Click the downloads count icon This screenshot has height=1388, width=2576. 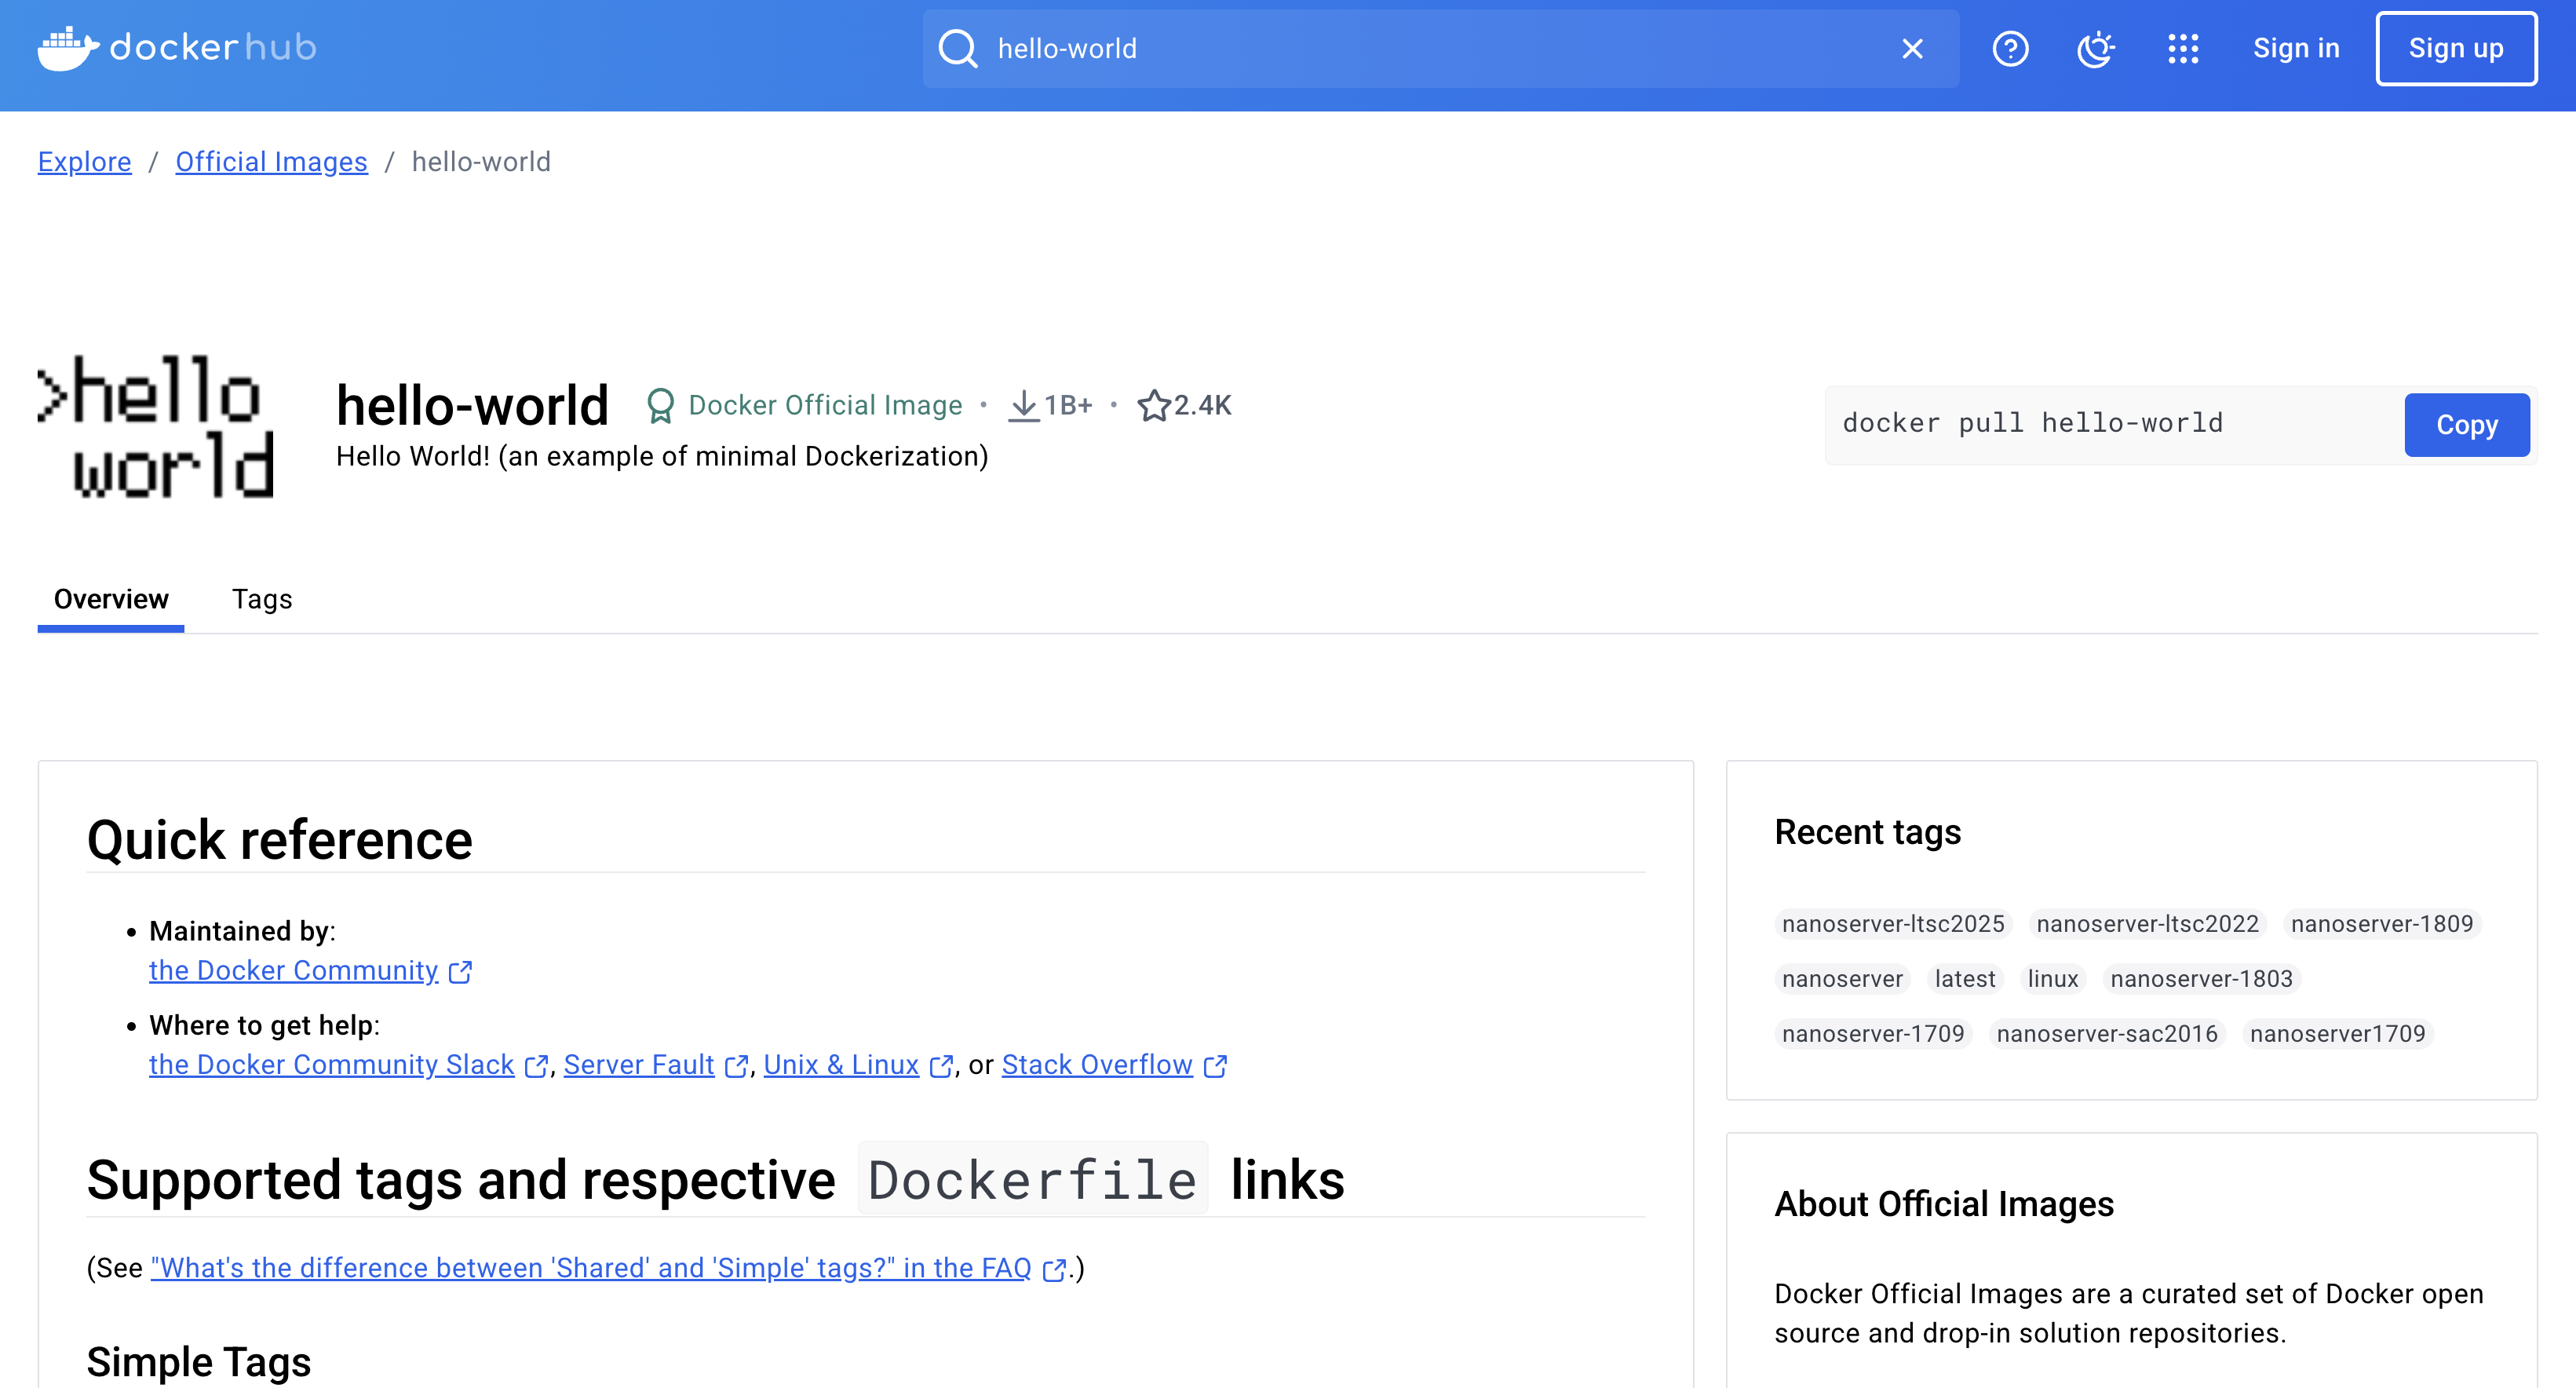pos(1023,405)
